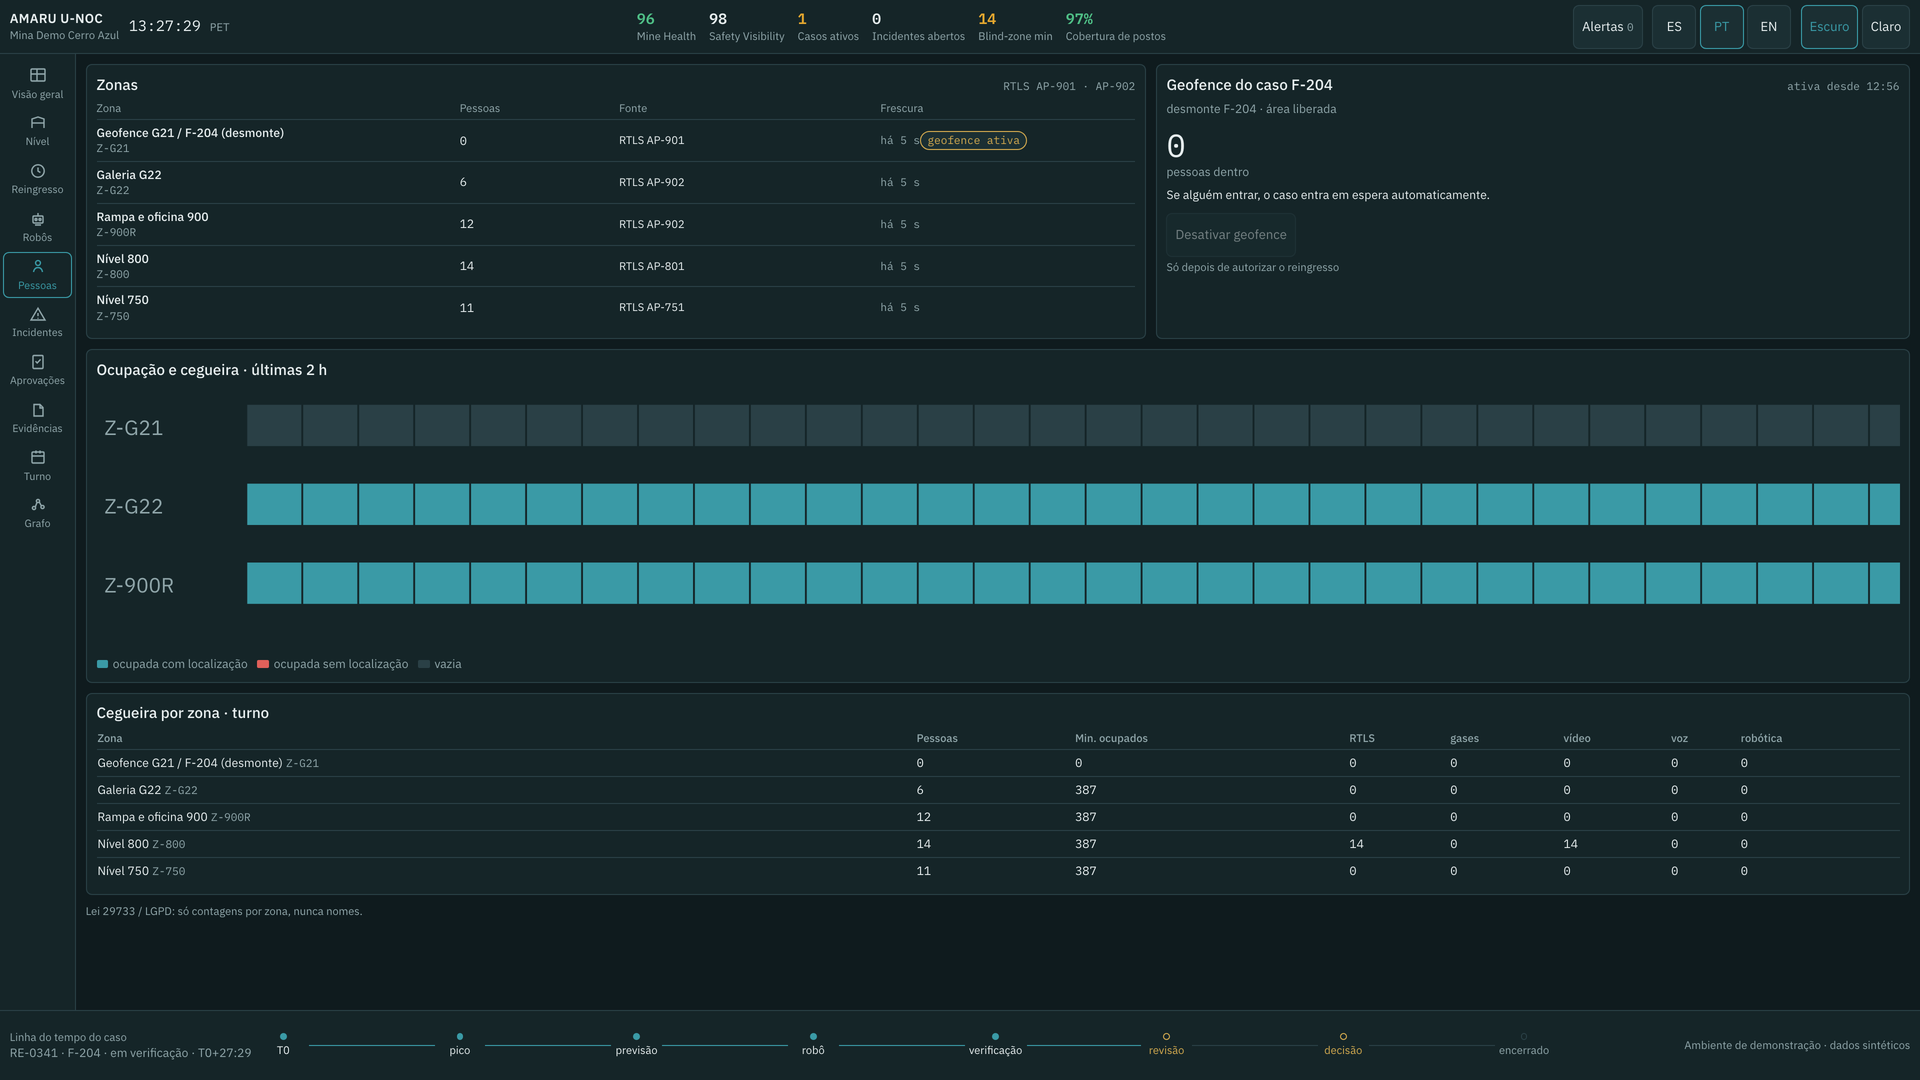
Task: Click the Cobertura de postos metric
Action: (x=1115, y=27)
